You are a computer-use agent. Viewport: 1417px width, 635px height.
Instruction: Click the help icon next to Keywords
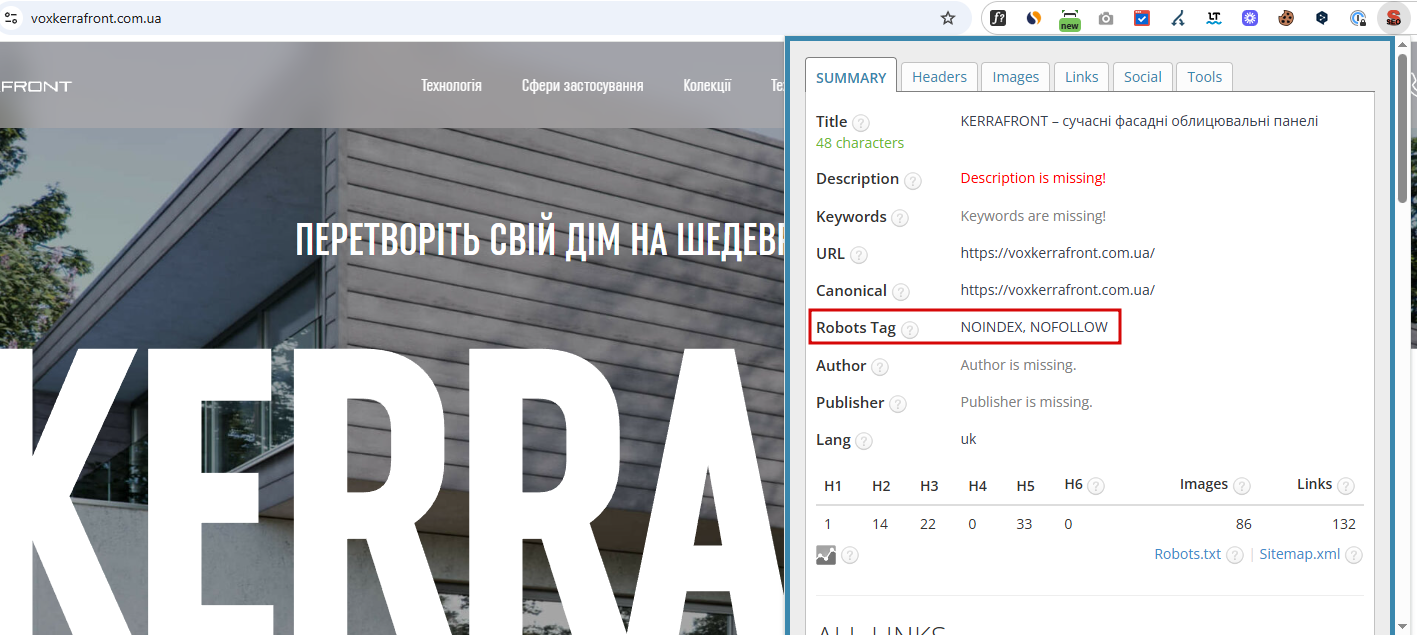tap(900, 218)
